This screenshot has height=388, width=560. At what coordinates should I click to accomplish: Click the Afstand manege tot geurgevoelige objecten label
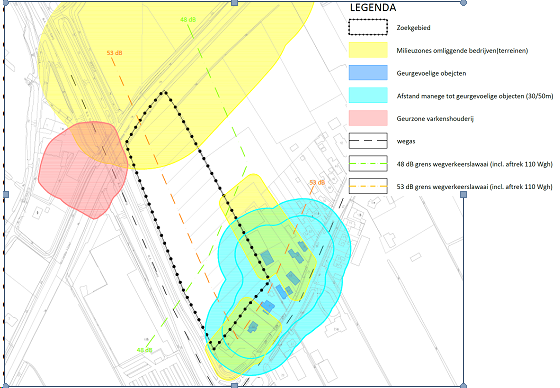(x=475, y=96)
